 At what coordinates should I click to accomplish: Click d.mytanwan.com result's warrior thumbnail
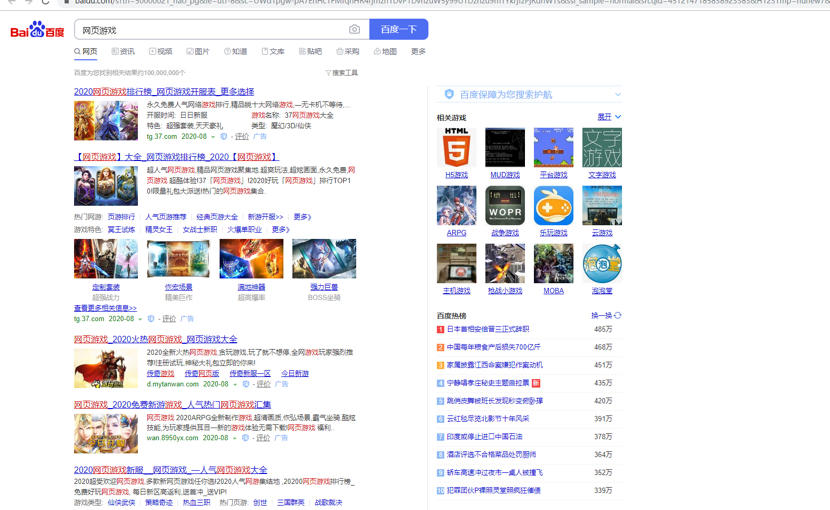tap(106, 369)
